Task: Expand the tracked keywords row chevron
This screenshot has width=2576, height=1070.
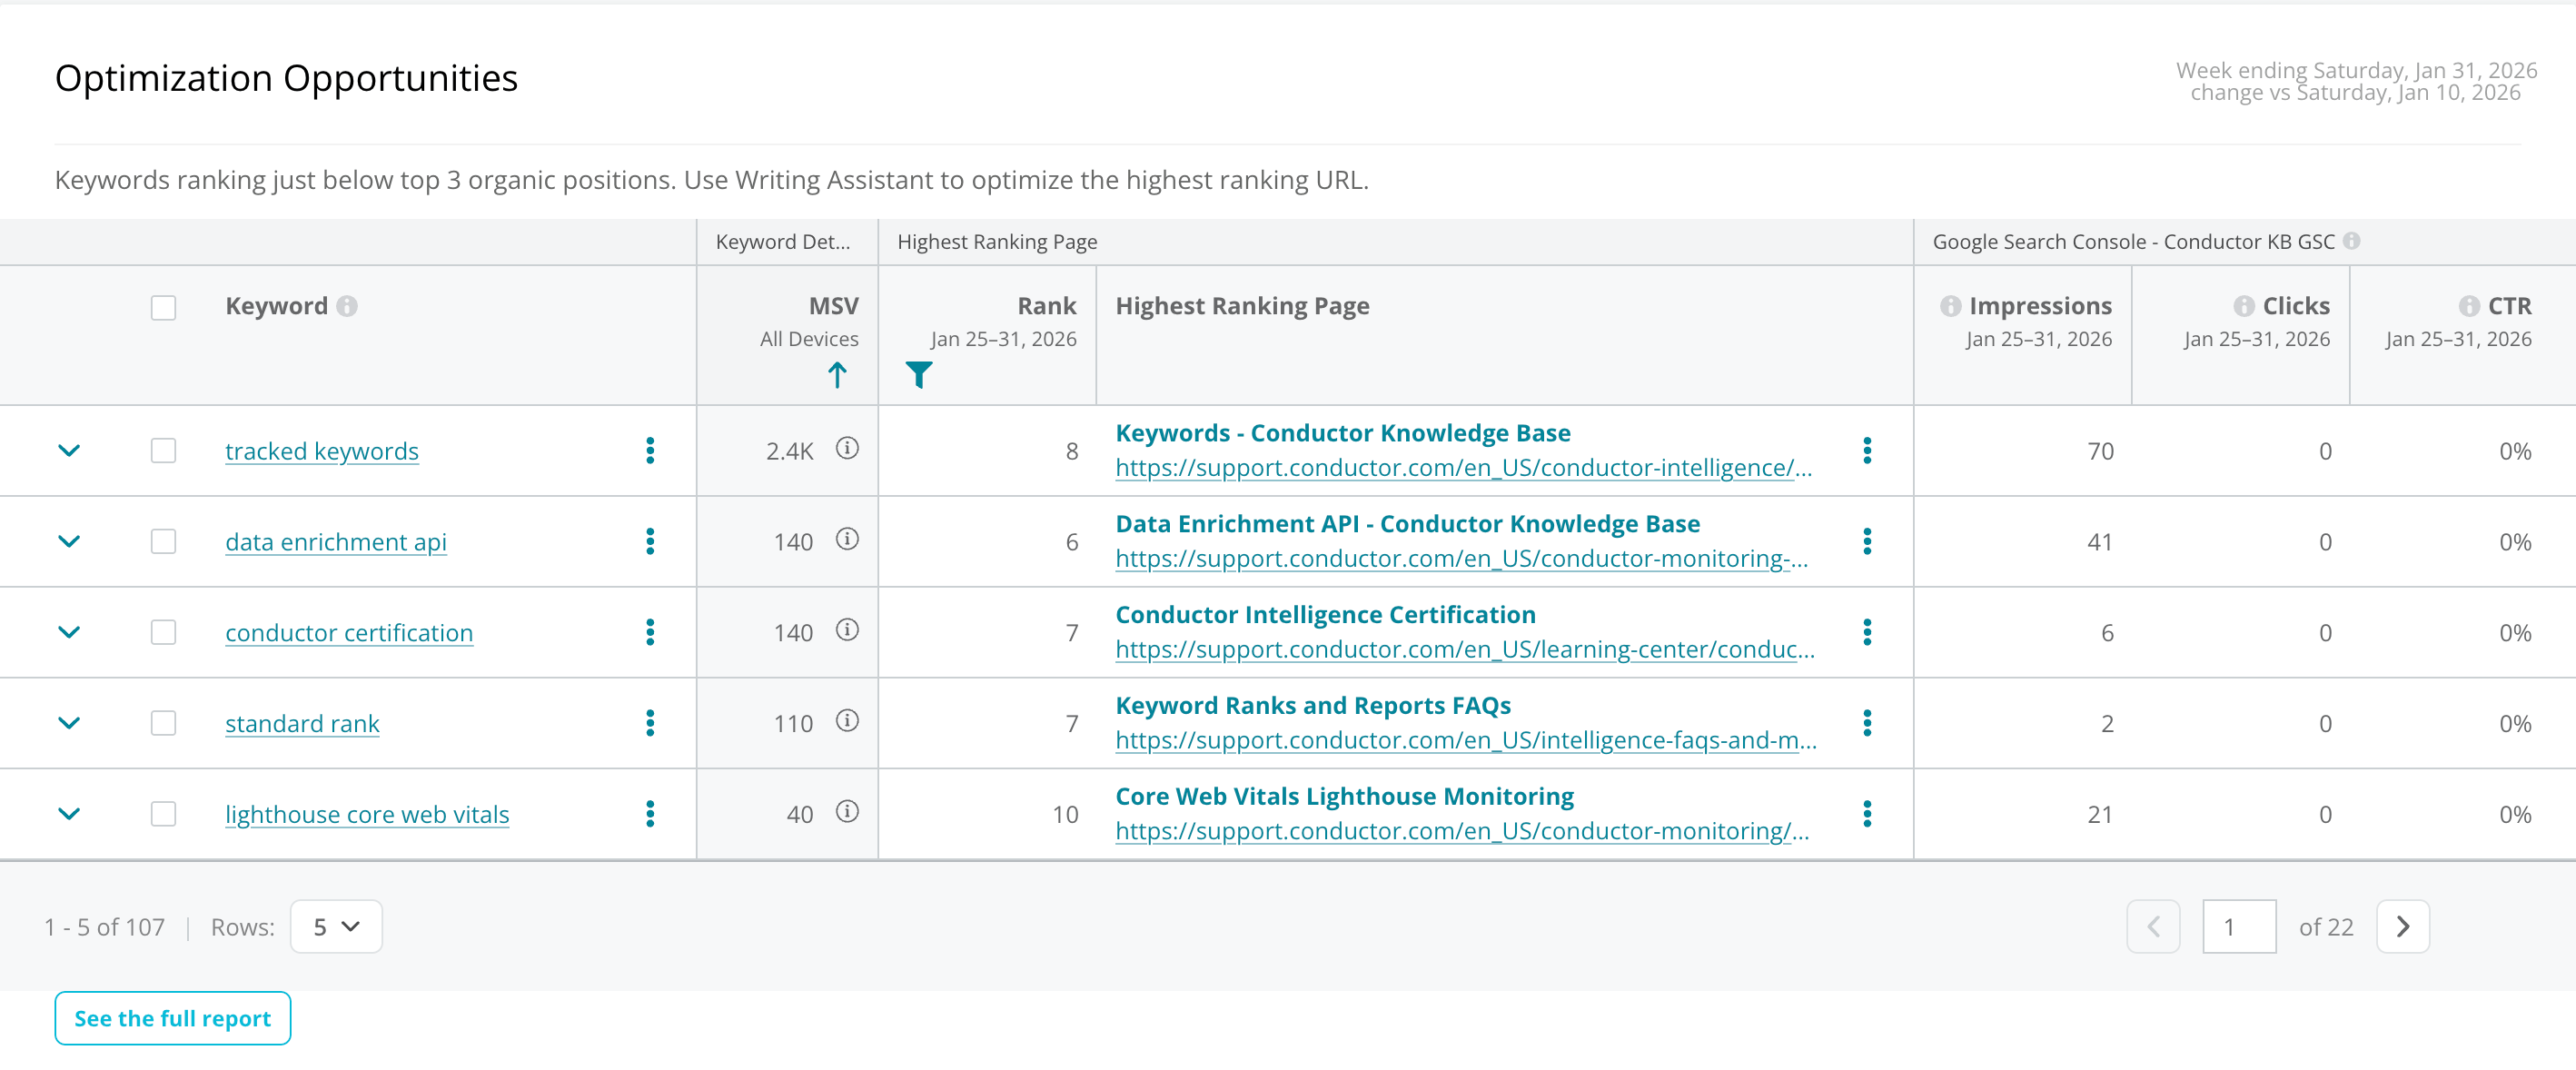Action: (69, 451)
